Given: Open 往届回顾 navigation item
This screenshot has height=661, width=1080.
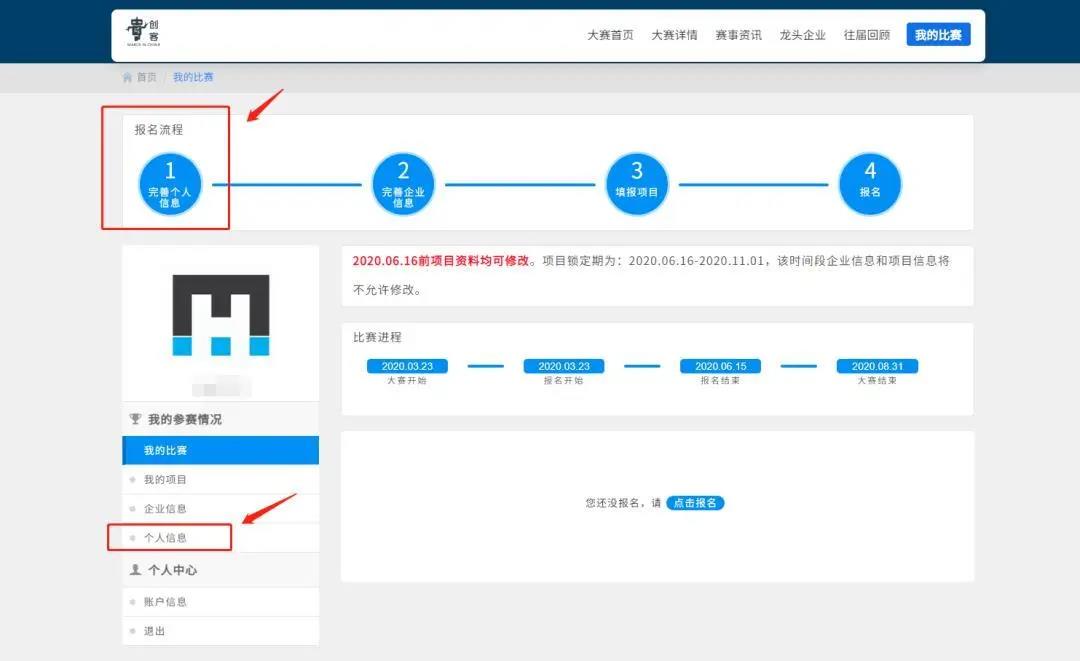Looking at the screenshot, I should click(866, 35).
